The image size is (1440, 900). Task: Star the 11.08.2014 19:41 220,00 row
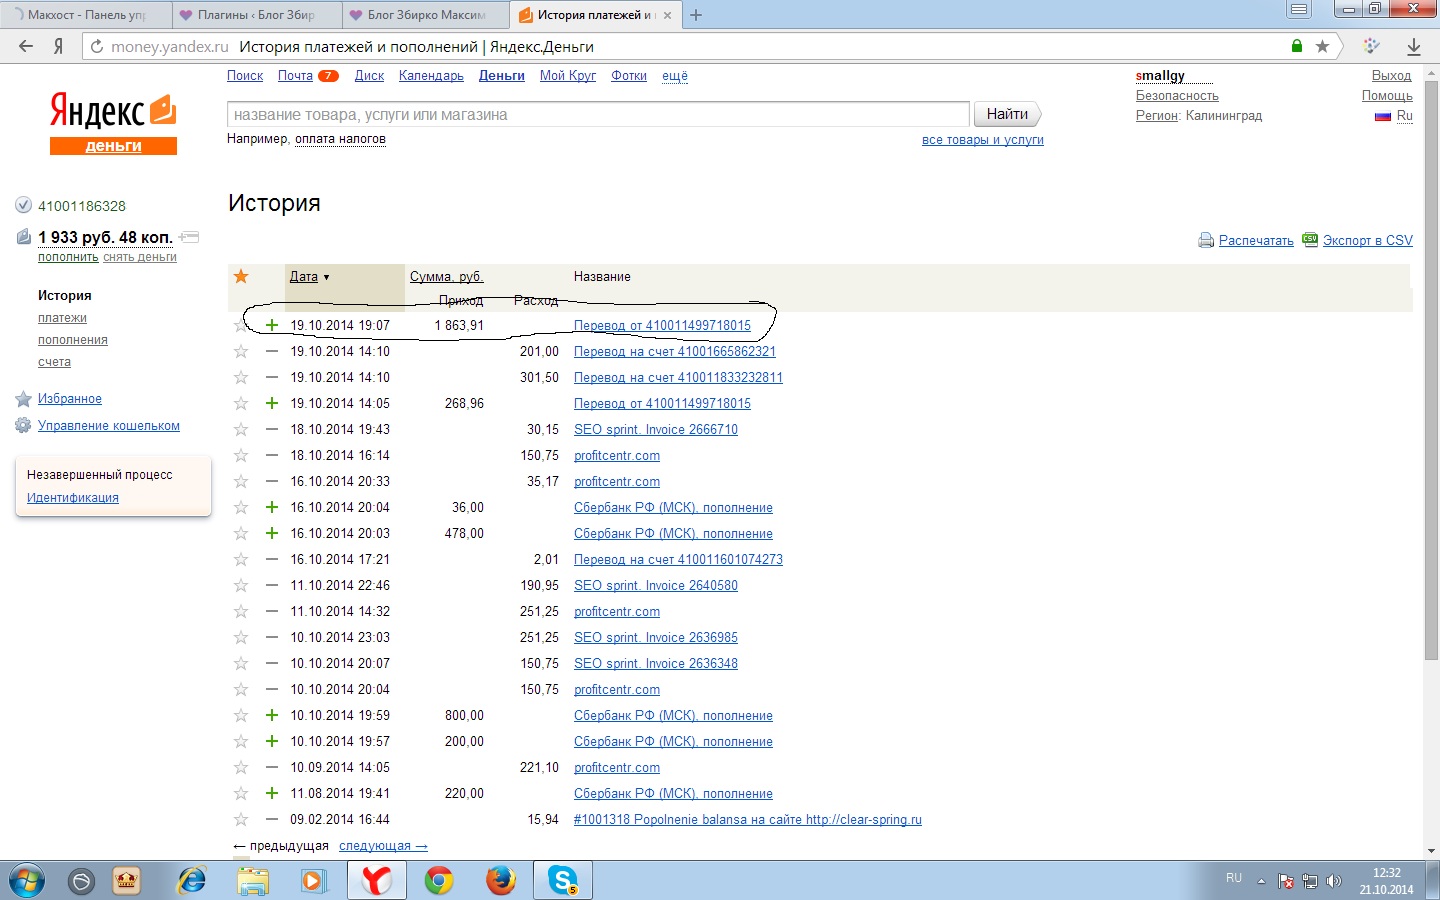(241, 794)
